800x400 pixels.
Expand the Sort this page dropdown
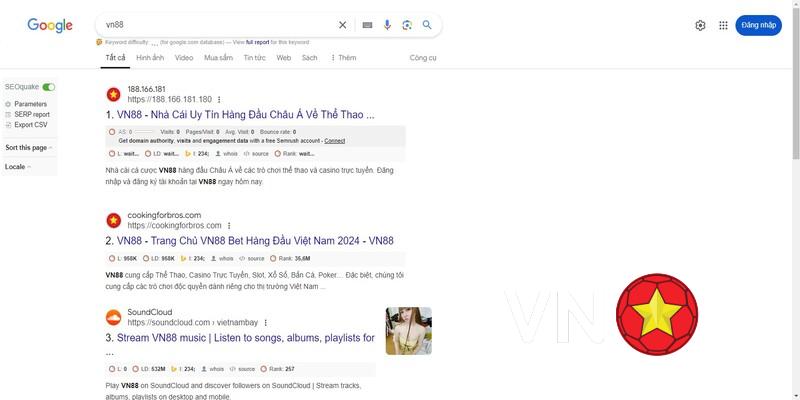[x=29, y=147]
